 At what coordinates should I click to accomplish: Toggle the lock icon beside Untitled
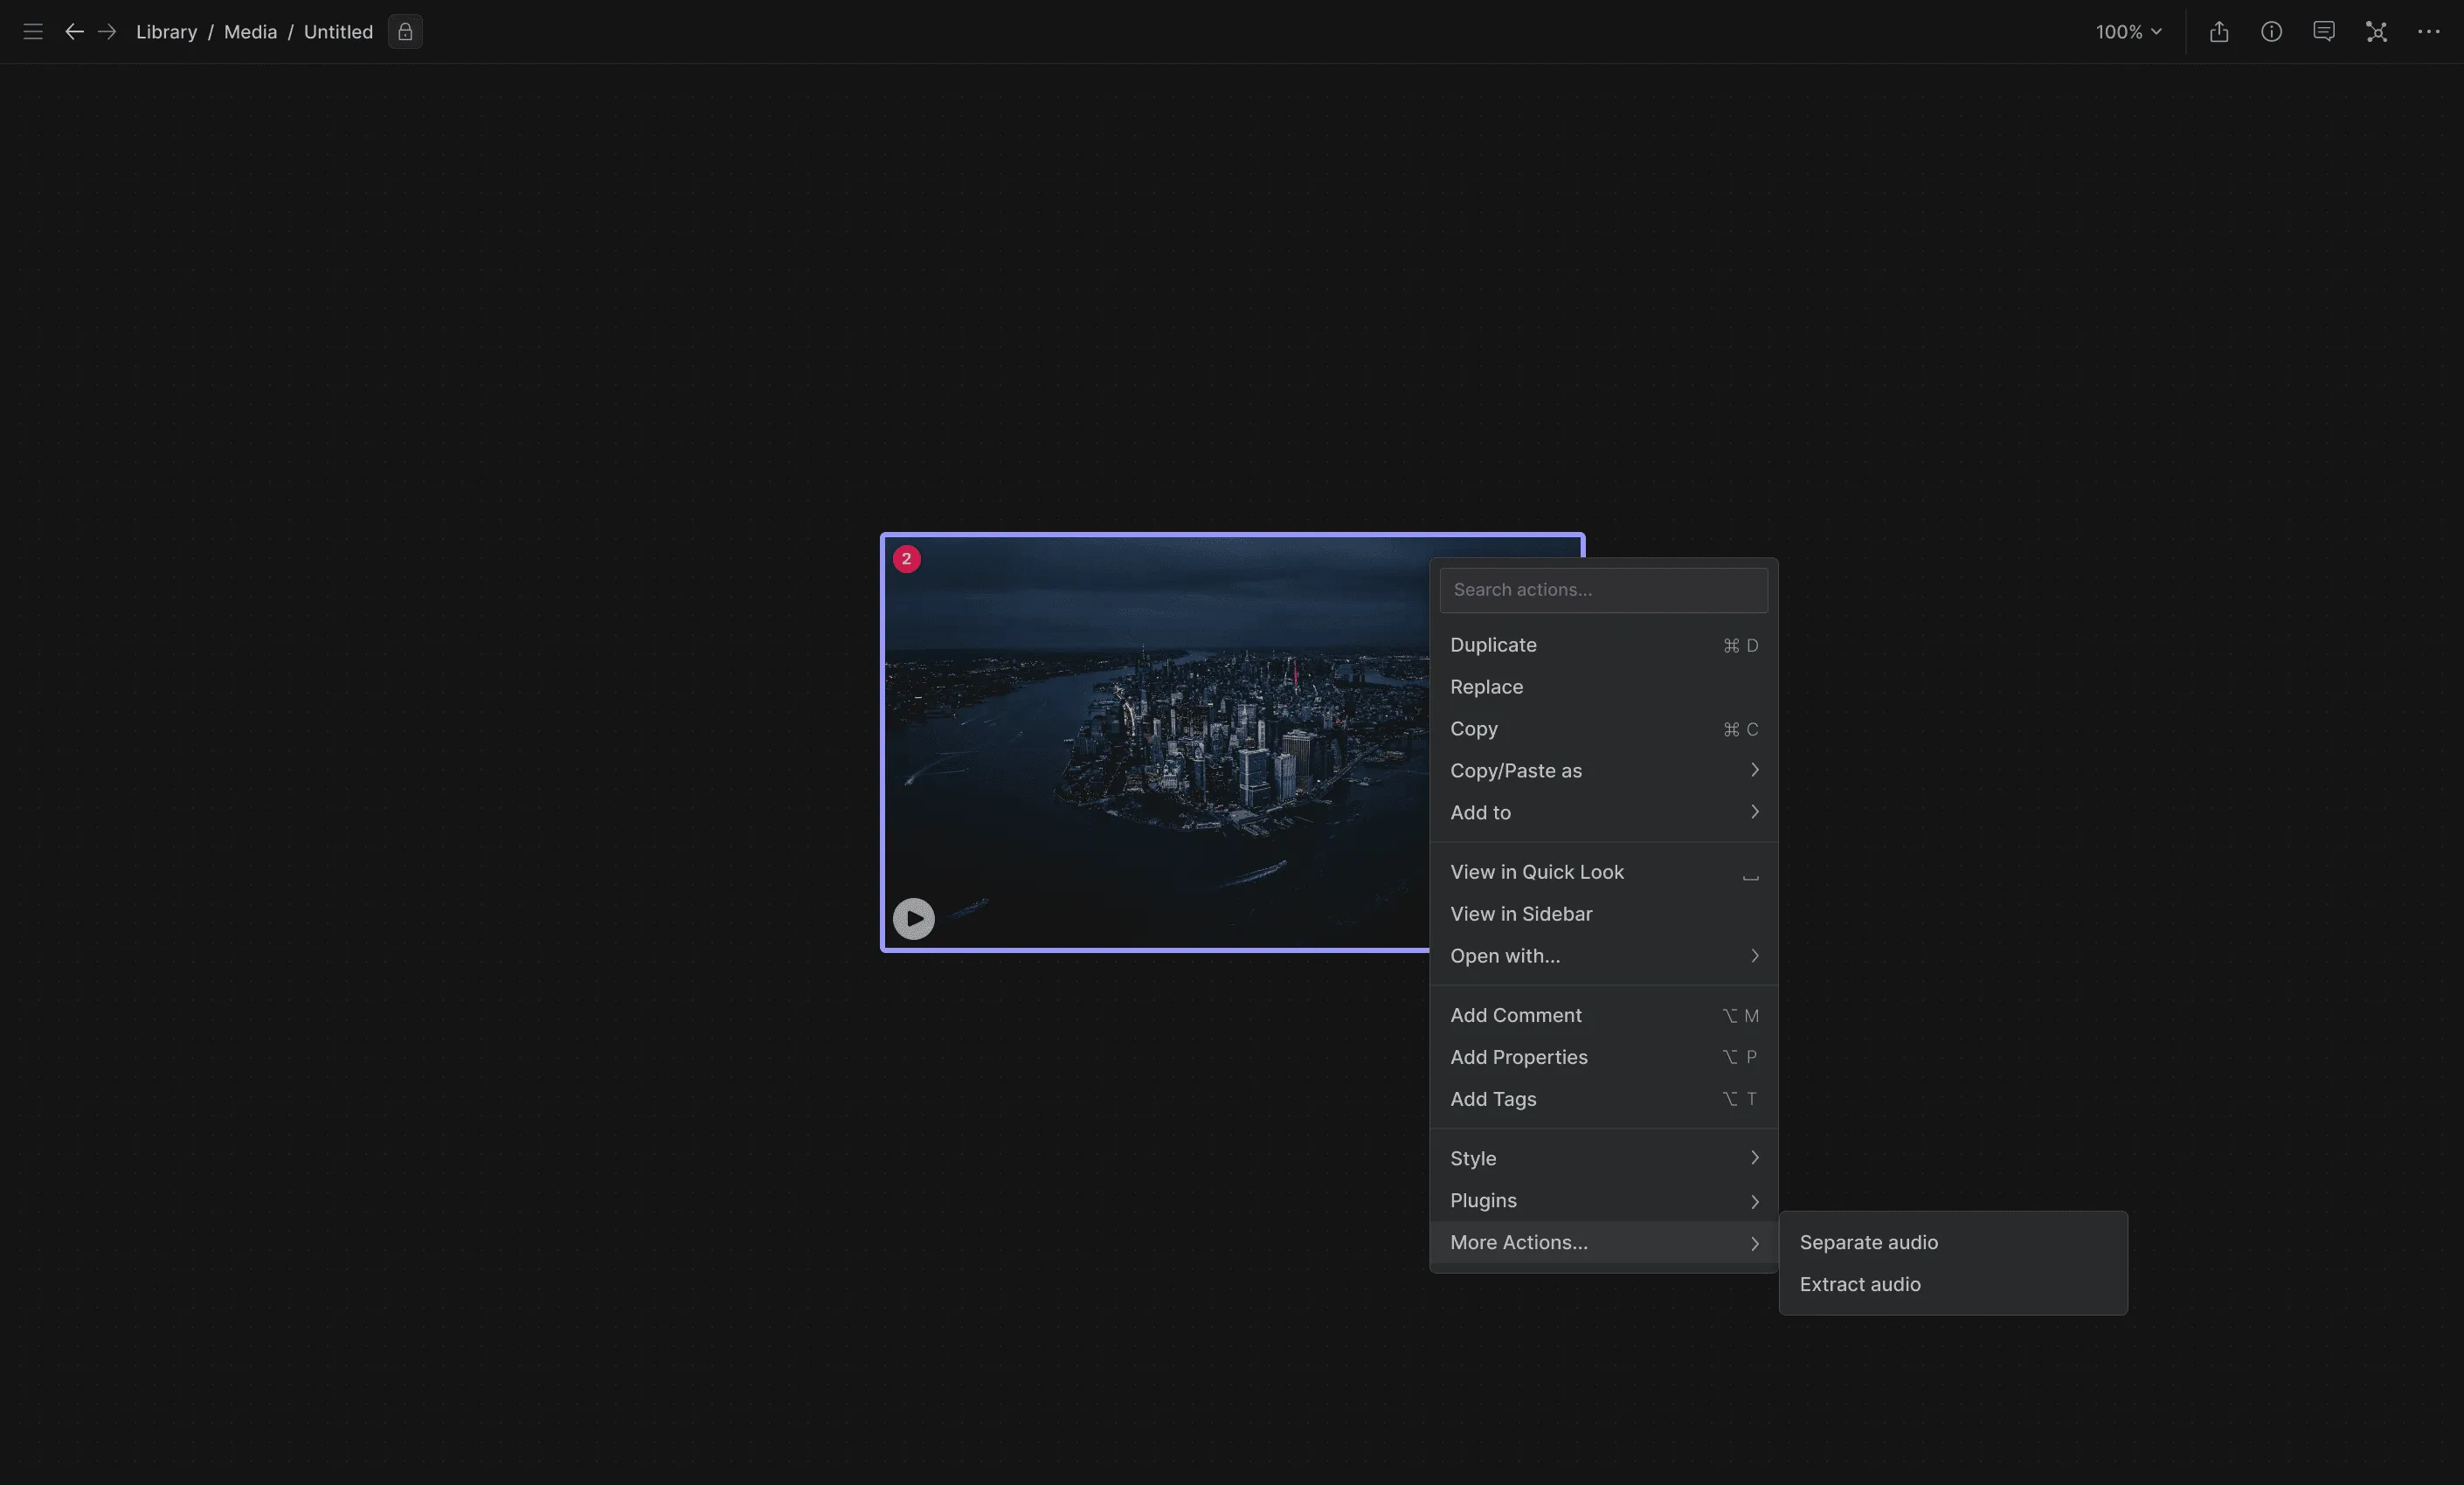click(x=405, y=32)
